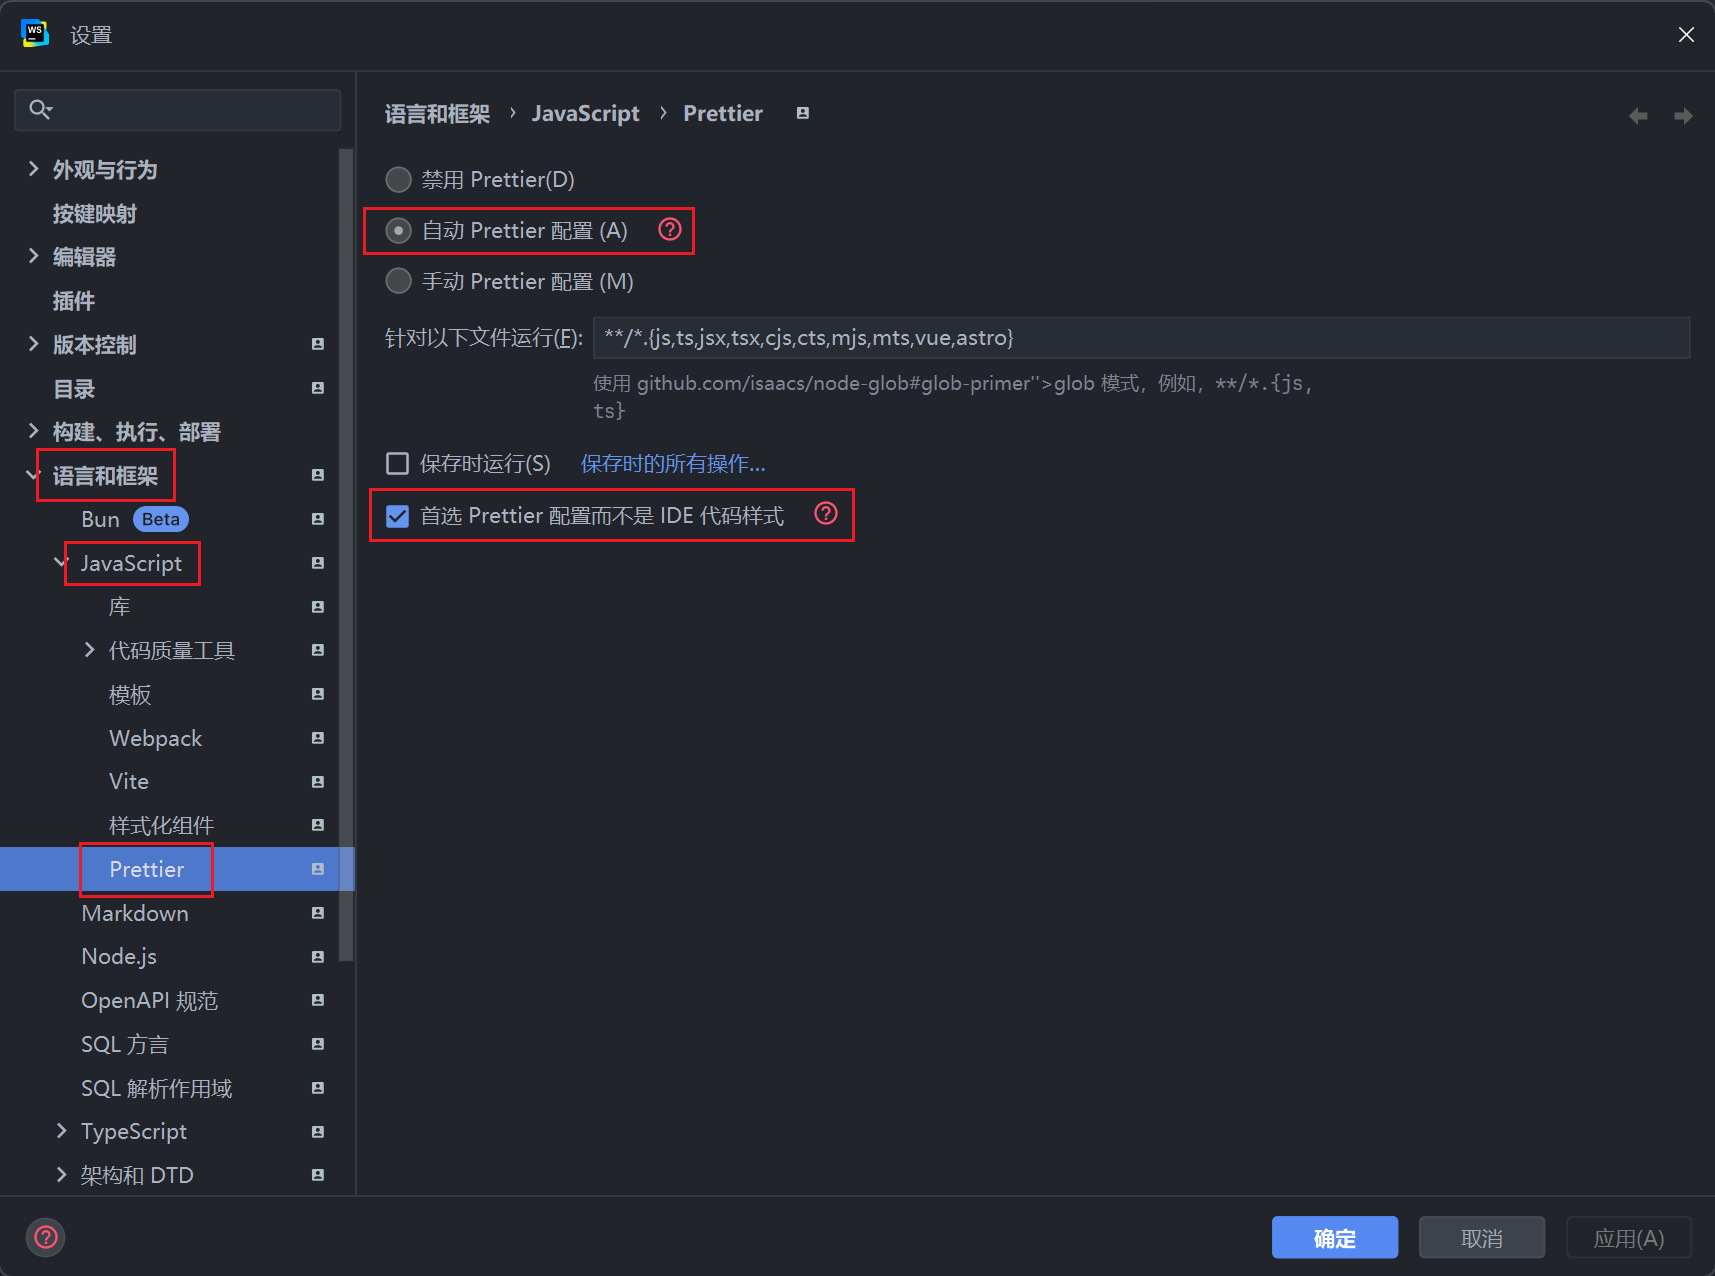Open the 保存时的所有操作 link
The width and height of the screenshot is (1715, 1276).
[x=672, y=464]
